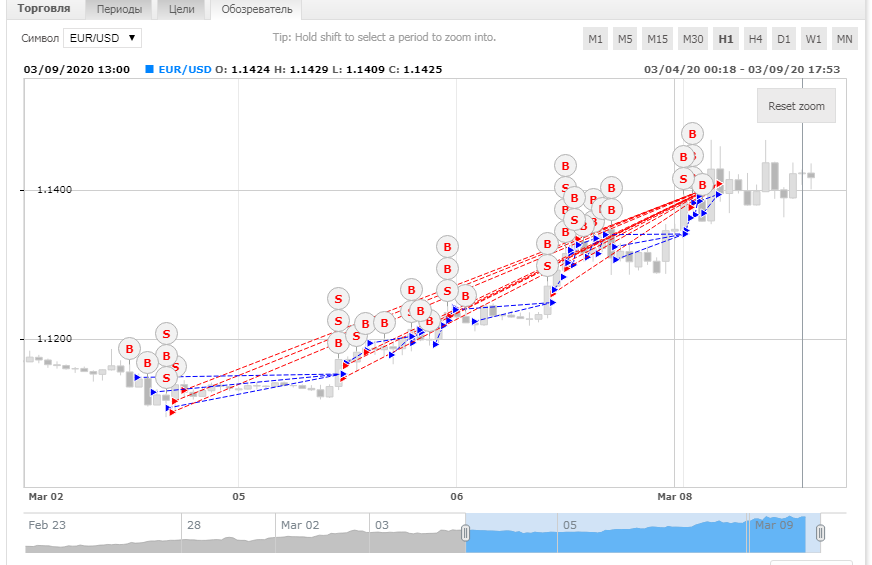Image resolution: width=872 pixels, height=565 pixels.
Task: Click the S marker below two B markers near 06
Action: coord(447,291)
